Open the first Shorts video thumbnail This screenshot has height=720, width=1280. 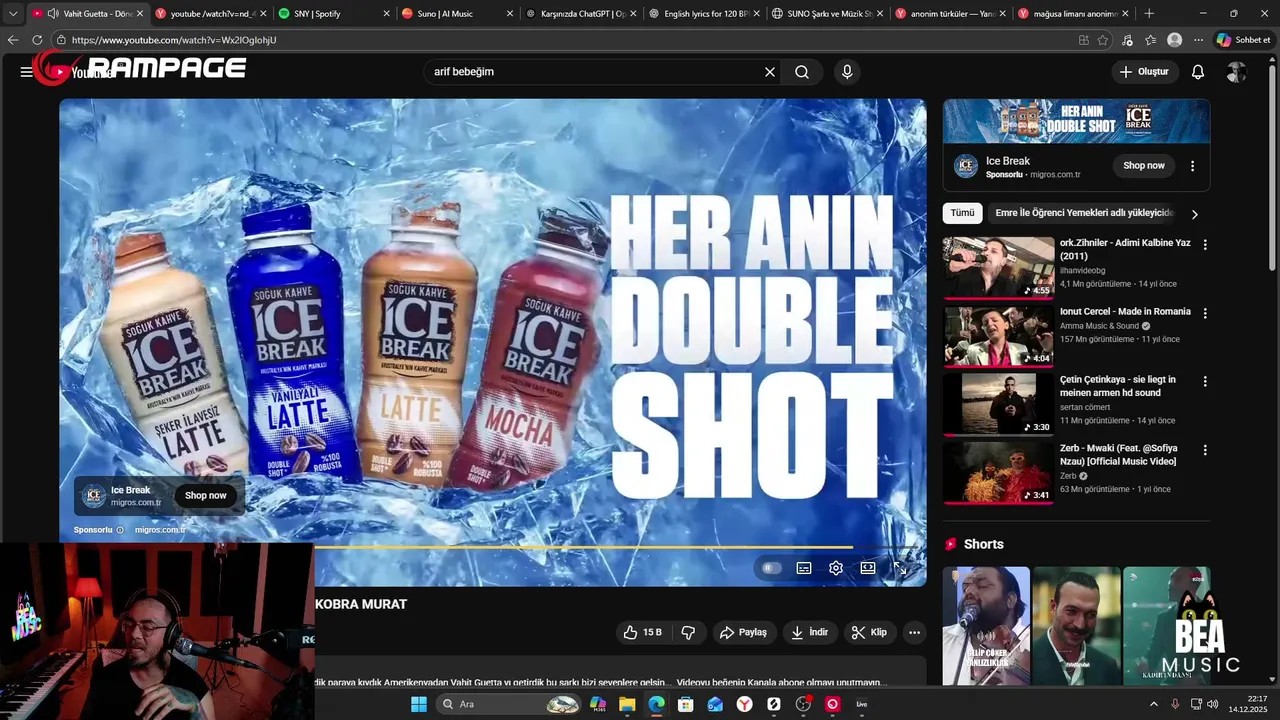[986, 626]
